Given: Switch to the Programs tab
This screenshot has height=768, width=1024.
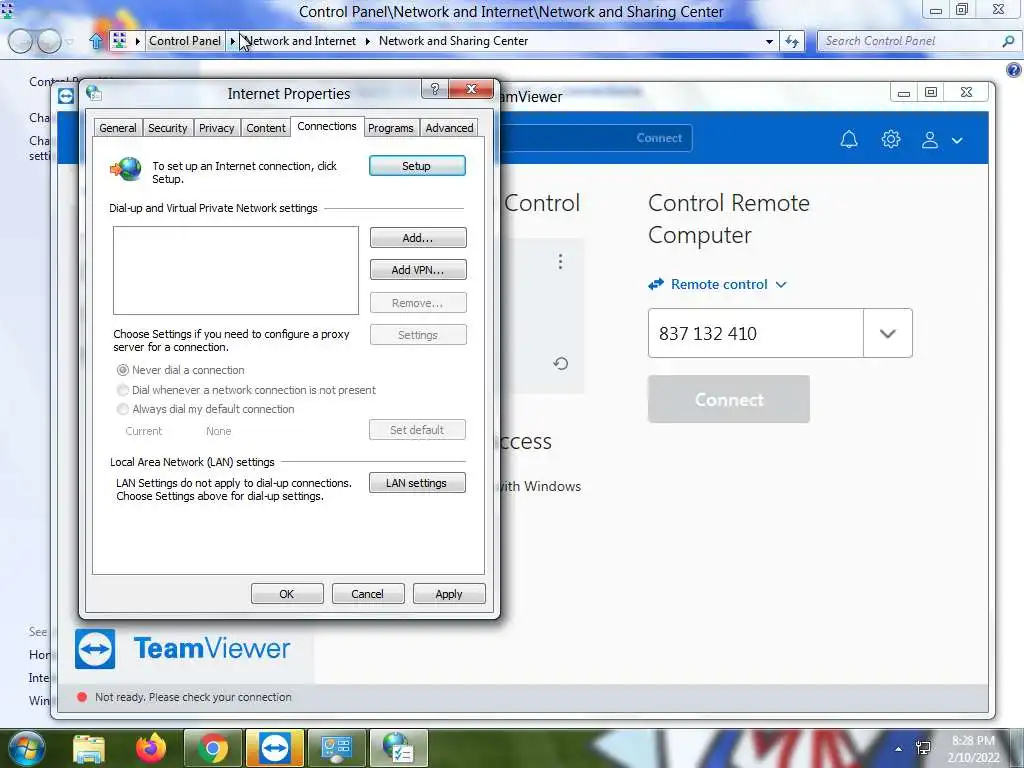Looking at the screenshot, I should (x=391, y=128).
